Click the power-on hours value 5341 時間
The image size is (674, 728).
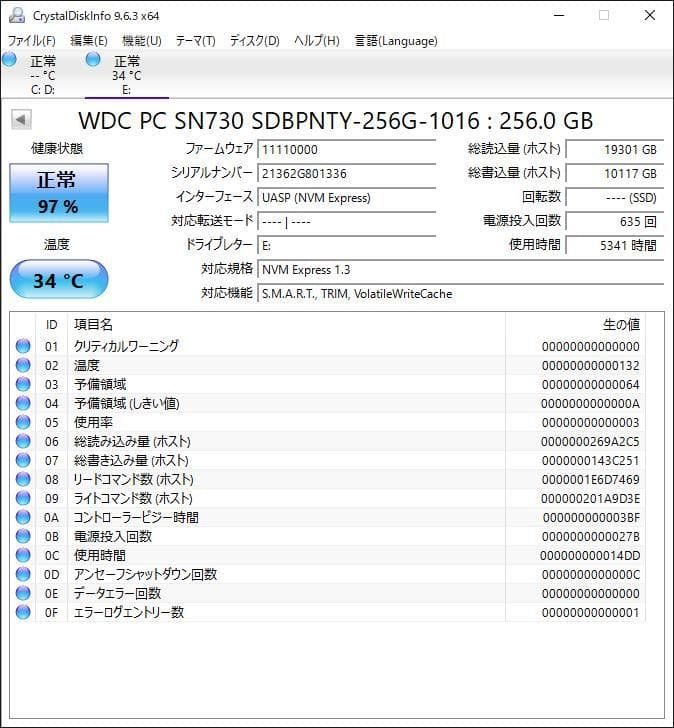pos(615,246)
